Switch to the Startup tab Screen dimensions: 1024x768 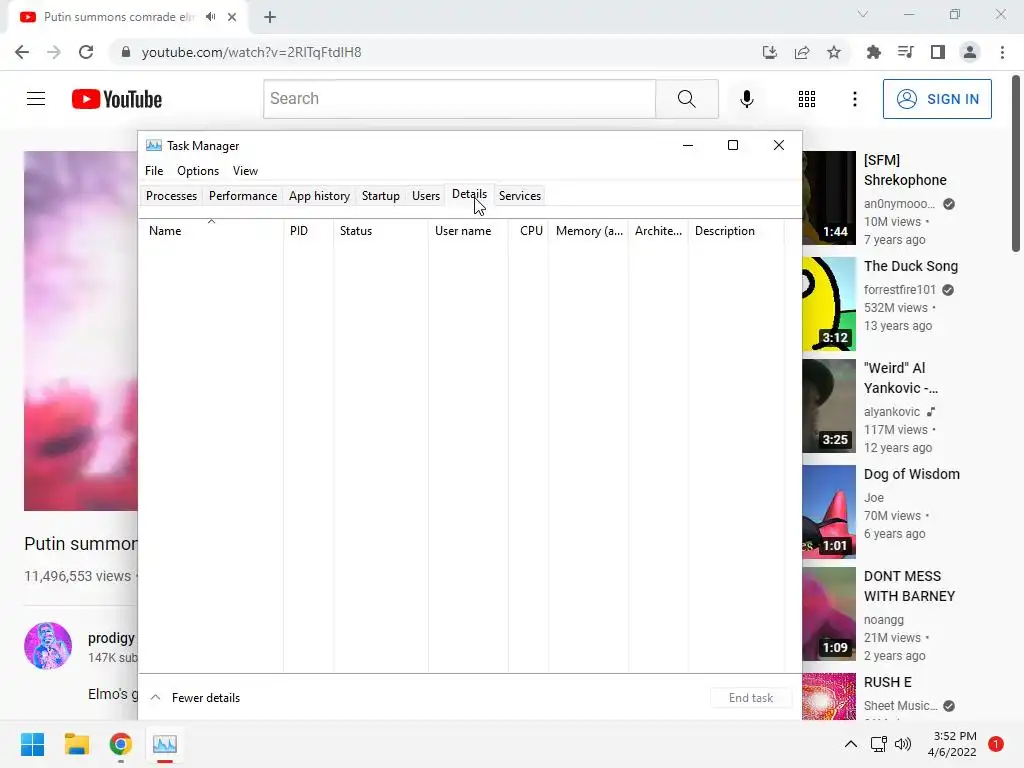click(381, 196)
